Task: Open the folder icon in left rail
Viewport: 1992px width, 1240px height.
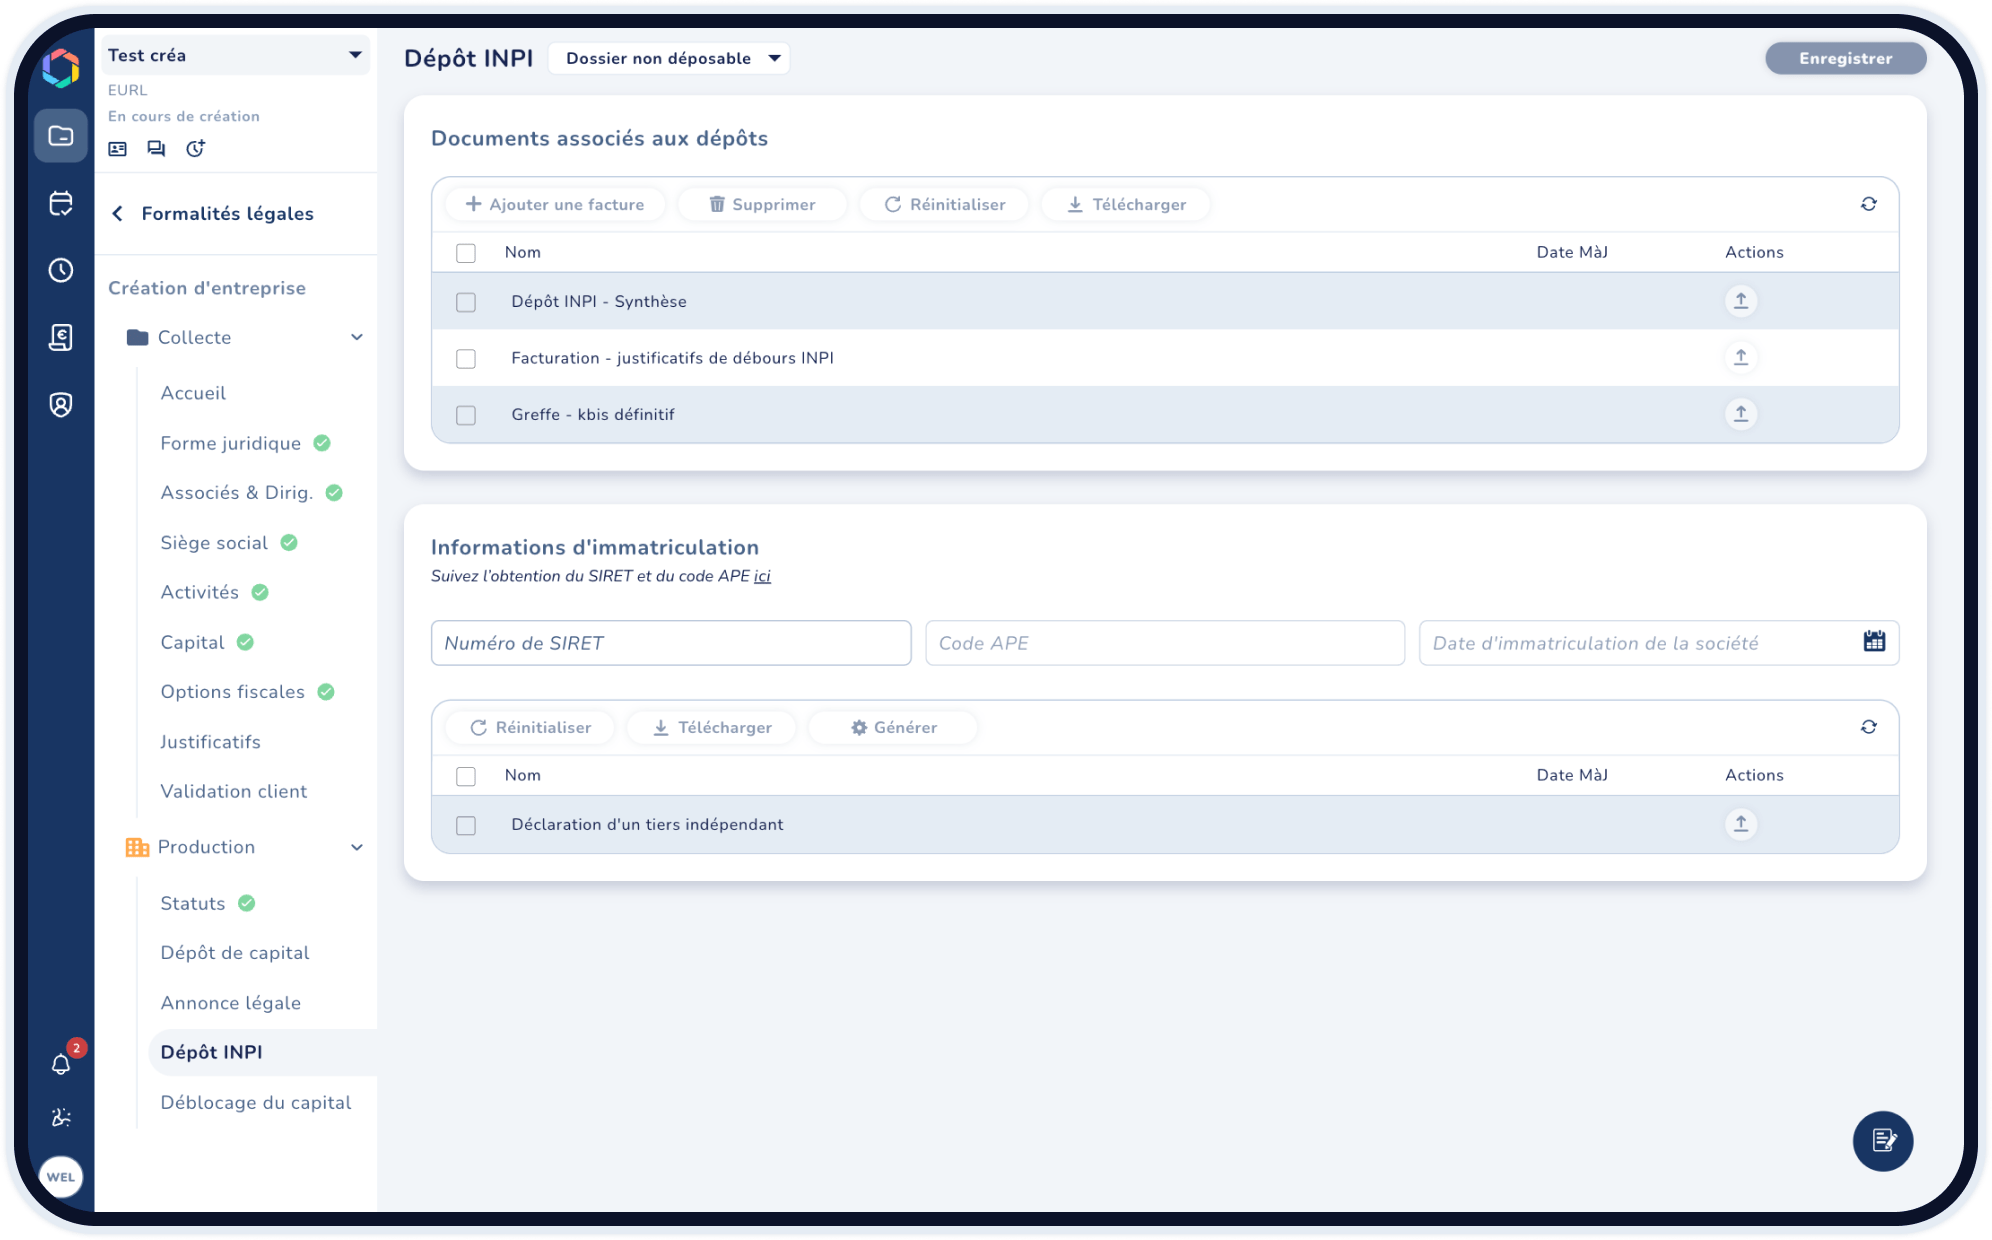Action: click(61, 136)
